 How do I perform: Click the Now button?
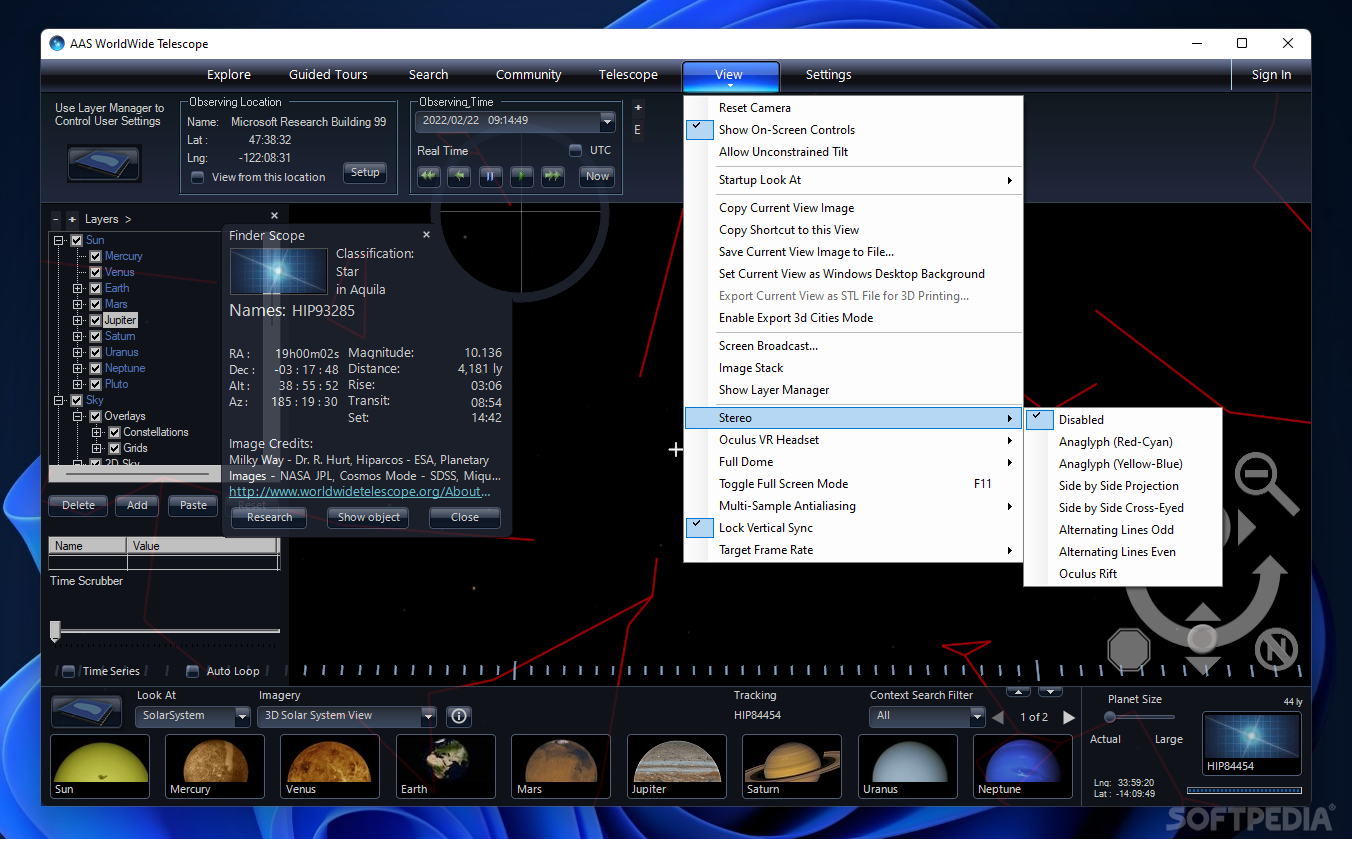(x=597, y=176)
